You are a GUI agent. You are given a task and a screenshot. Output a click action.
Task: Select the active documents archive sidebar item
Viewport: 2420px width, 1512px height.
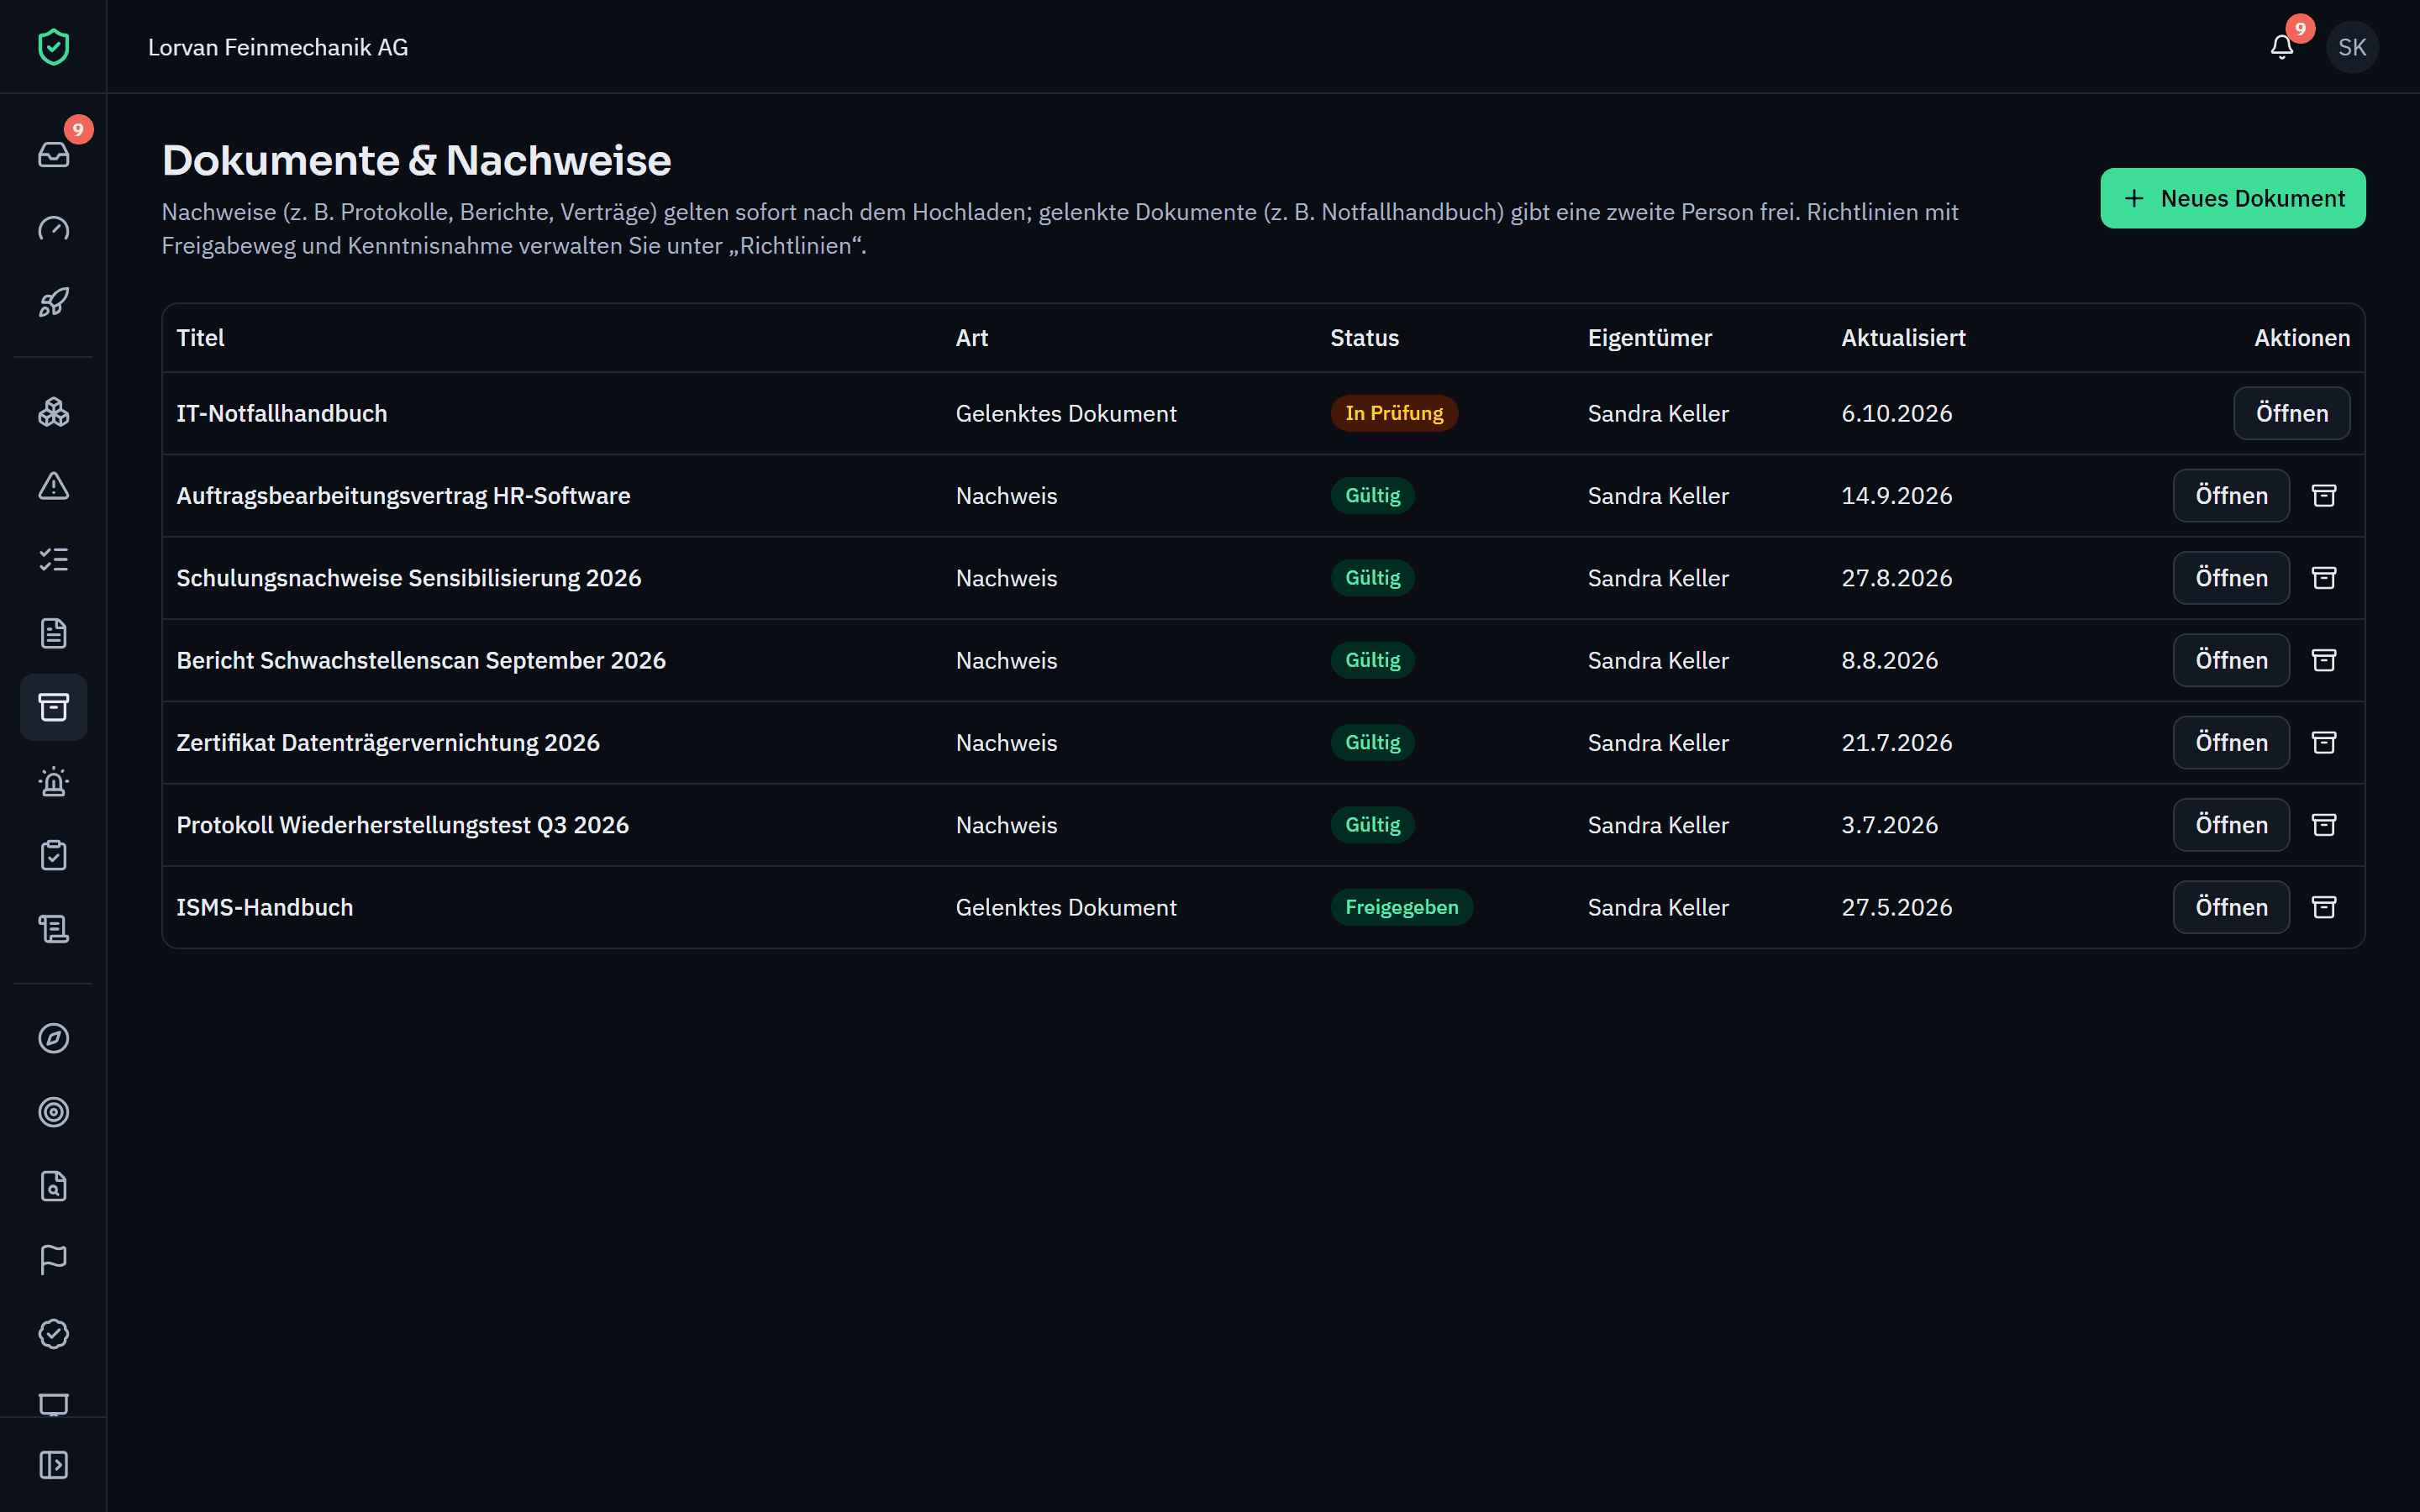pyautogui.click(x=53, y=707)
